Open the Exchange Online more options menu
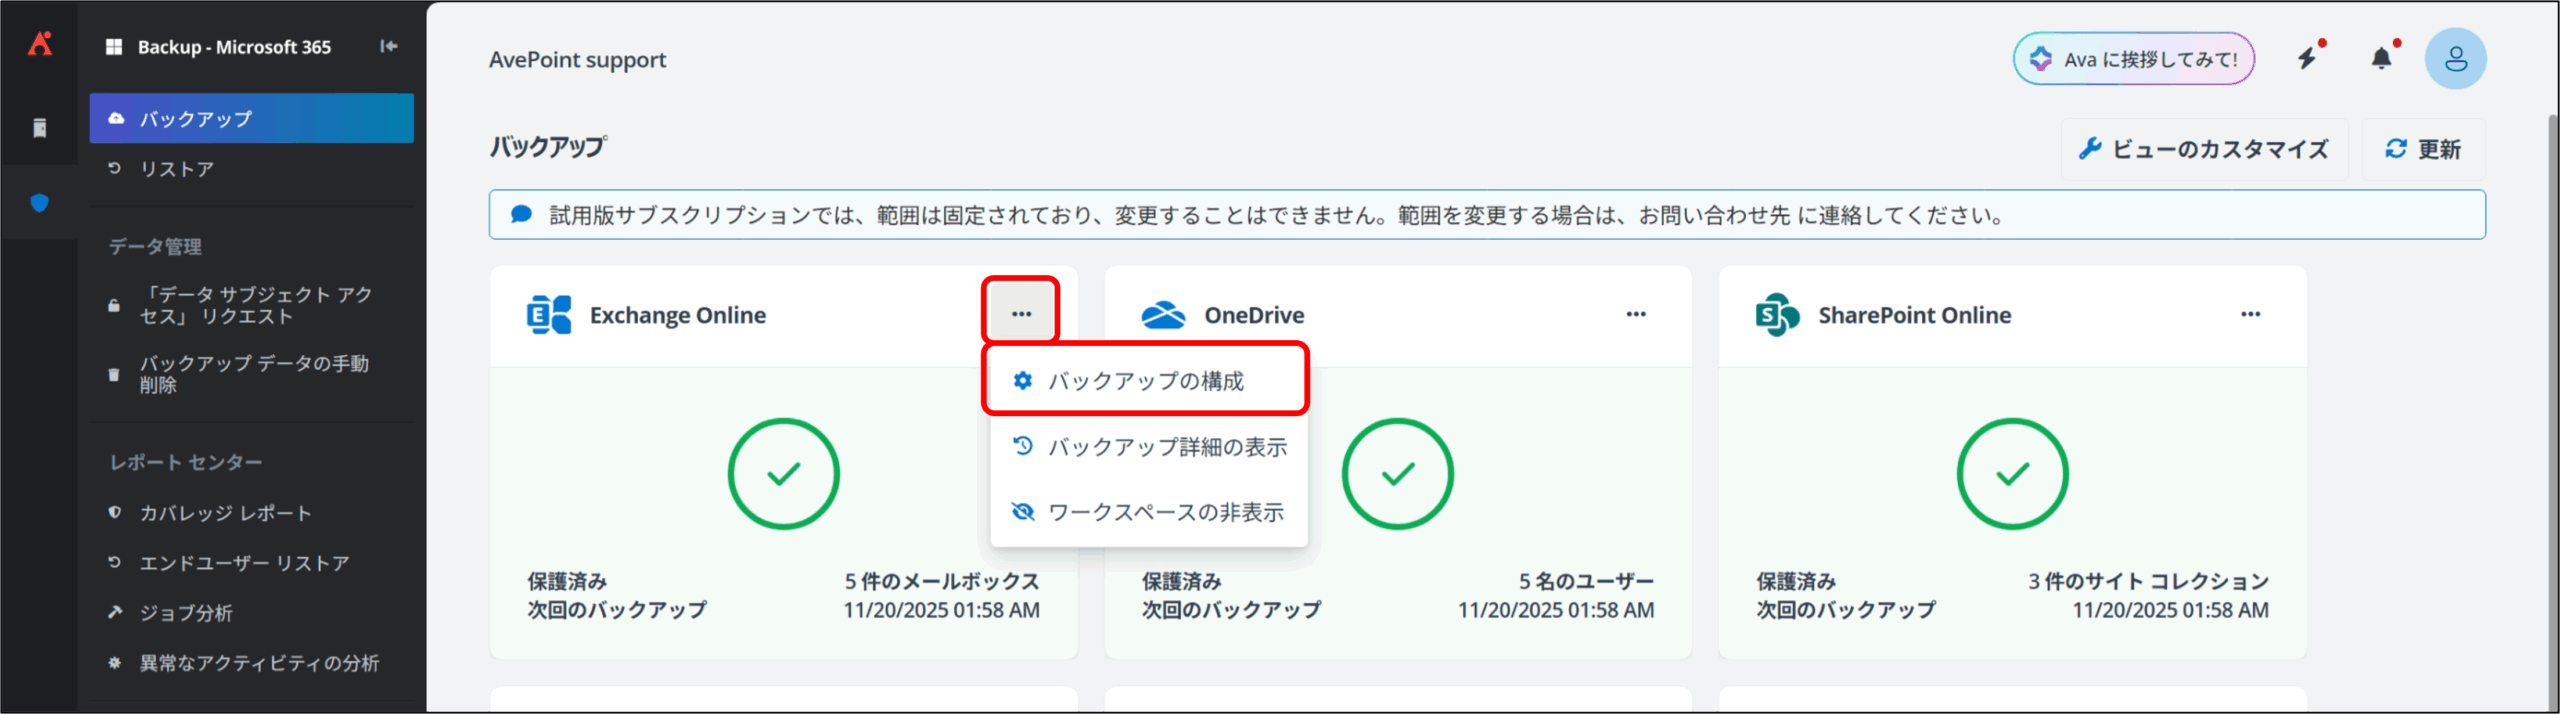Image resolution: width=2560 pixels, height=714 pixels. pos(1021,314)
